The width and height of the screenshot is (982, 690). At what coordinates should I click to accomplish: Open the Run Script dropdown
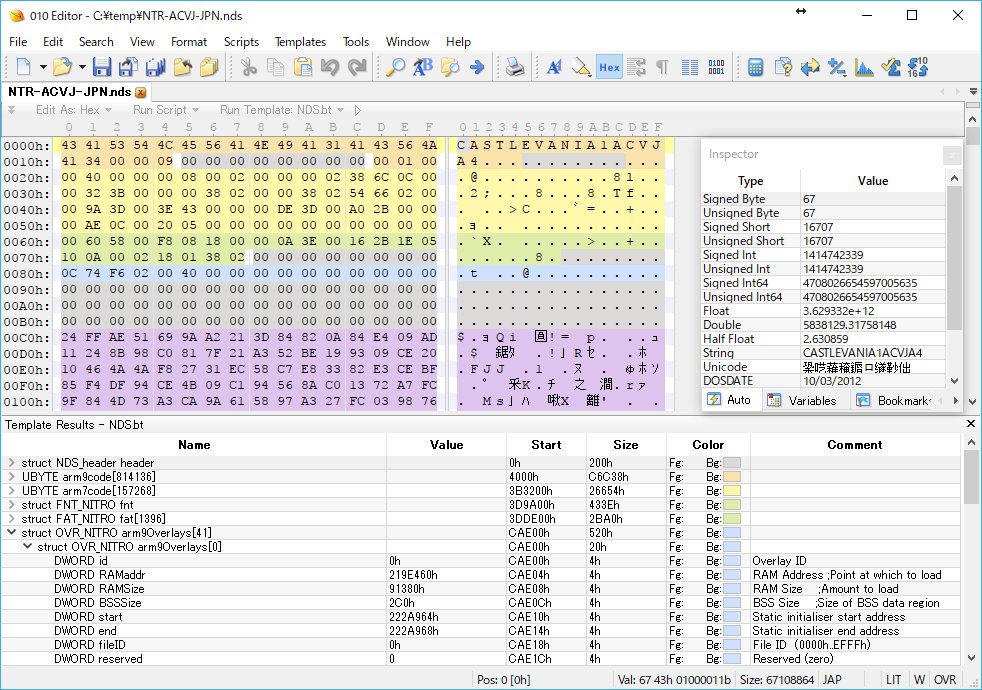click(165, 110)
